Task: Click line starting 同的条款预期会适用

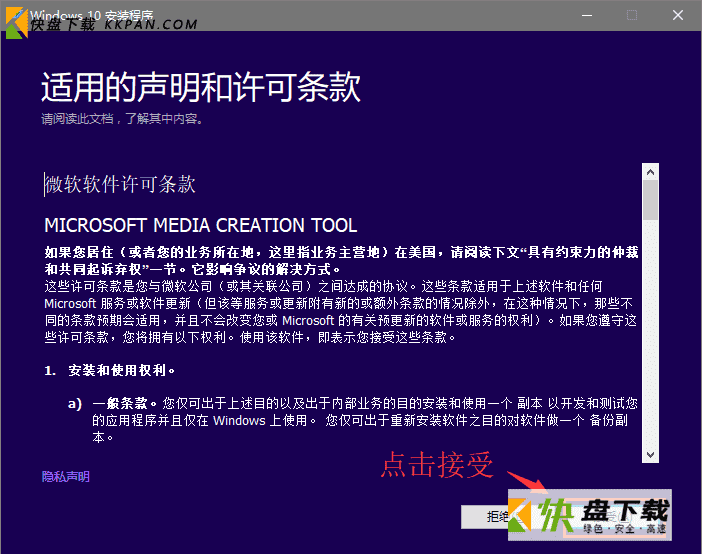Action: 341,320
